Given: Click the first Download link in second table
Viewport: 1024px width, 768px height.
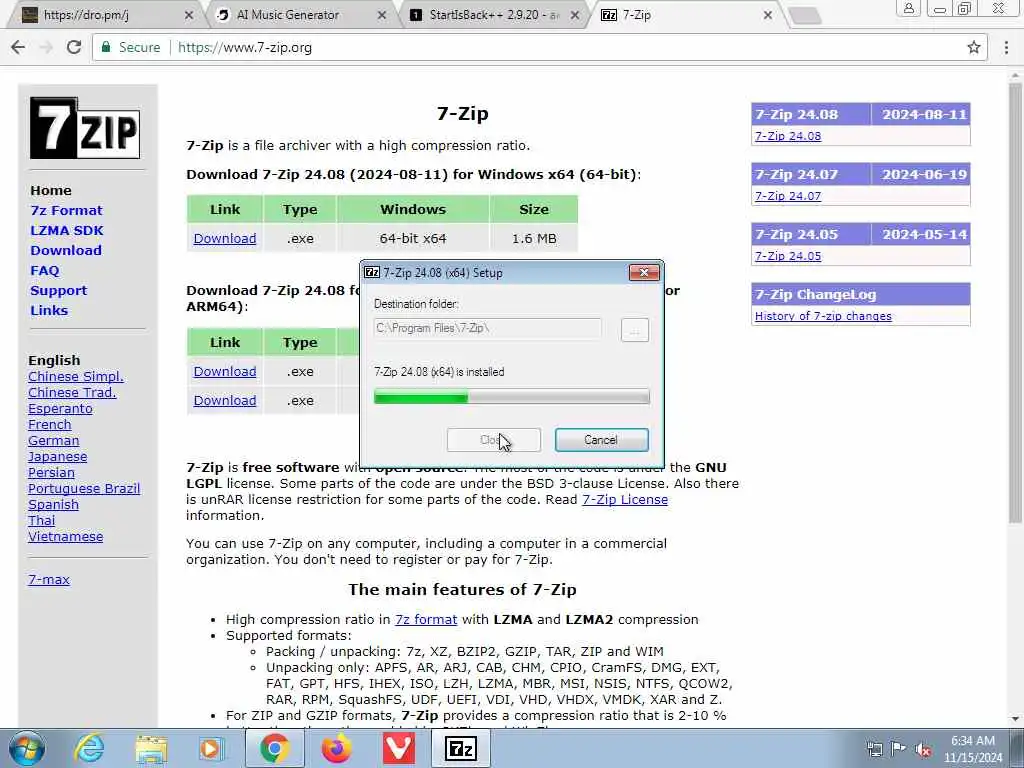Looking at the screenshot, I should tap(225, 371).
